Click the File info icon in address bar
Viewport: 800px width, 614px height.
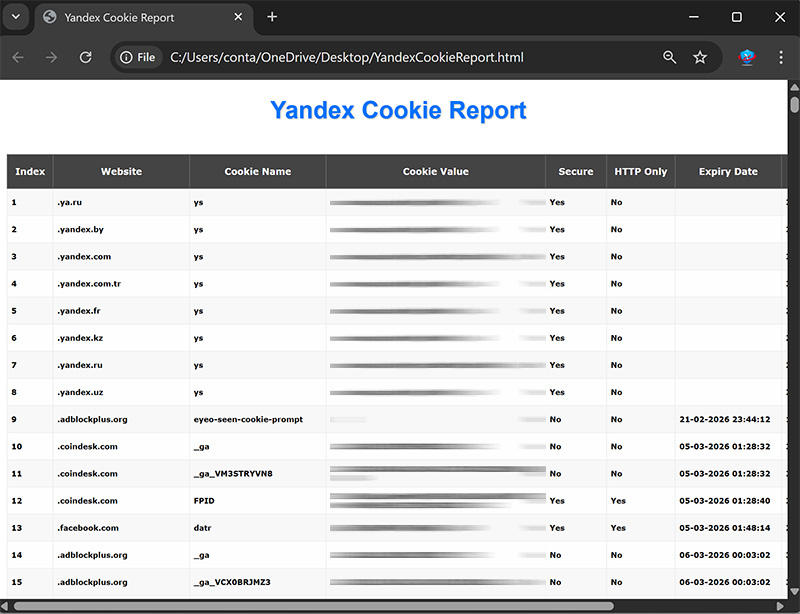coord(138,58)
